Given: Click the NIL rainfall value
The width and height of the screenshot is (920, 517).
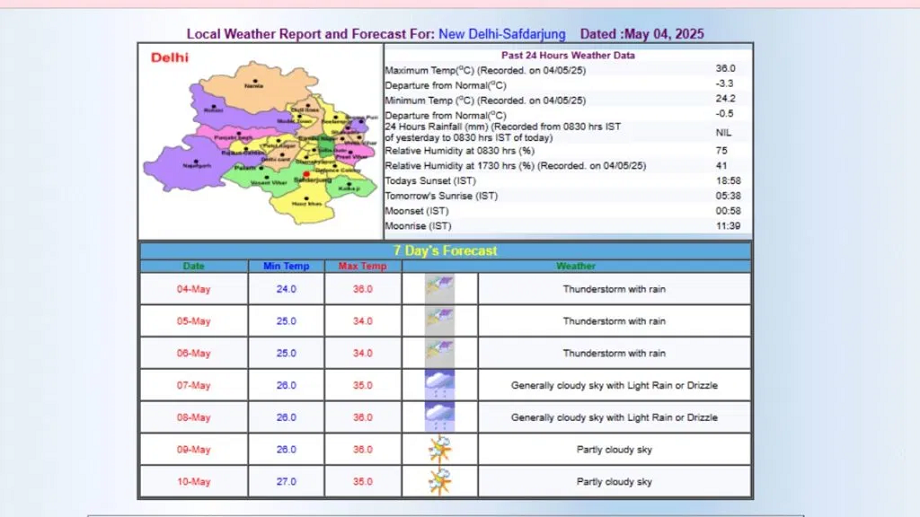Looking at the screenshot, I should (x=723, y=133).
